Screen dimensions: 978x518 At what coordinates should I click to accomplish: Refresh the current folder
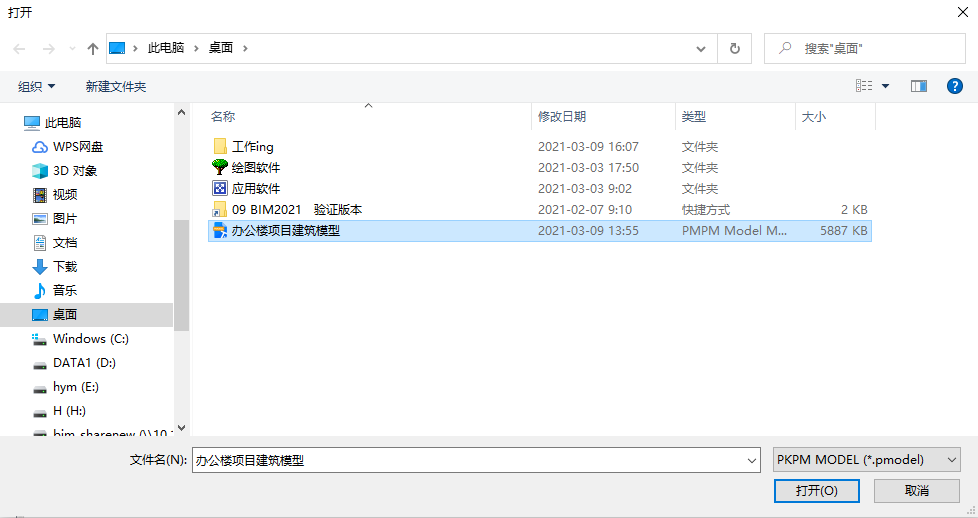[x=735, y=48]
